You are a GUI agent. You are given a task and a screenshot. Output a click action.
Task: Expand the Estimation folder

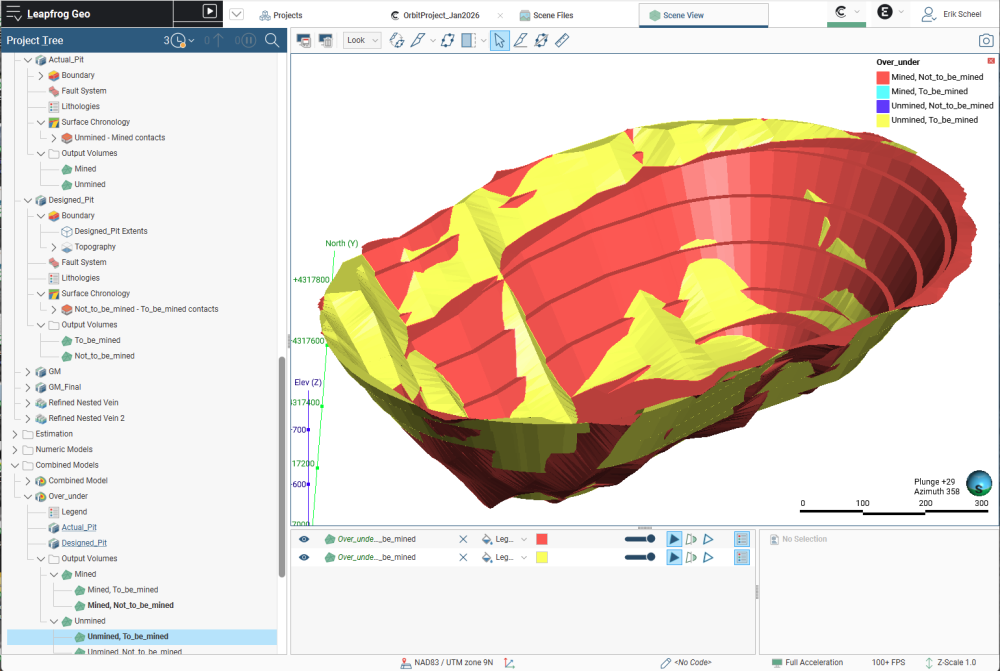click(x=15, y=434)
